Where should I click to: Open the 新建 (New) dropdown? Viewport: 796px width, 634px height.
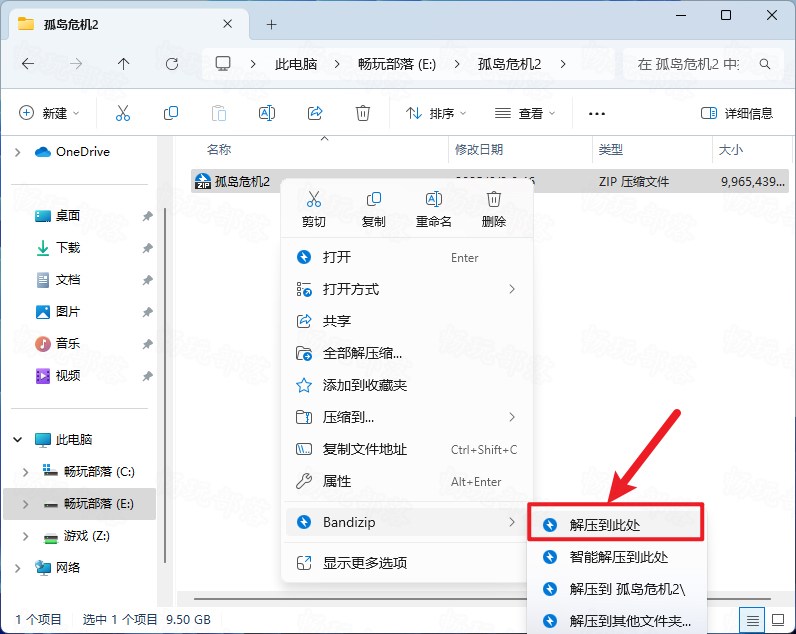[49, 113]
